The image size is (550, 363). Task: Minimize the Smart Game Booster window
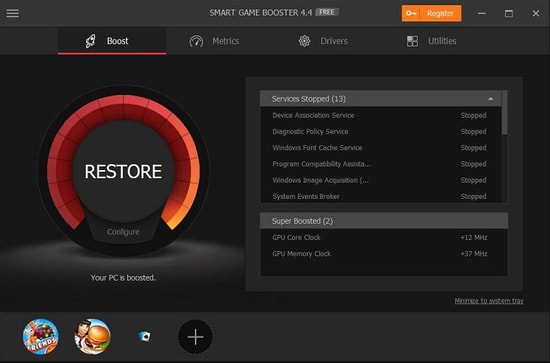(x=482, y=13)
